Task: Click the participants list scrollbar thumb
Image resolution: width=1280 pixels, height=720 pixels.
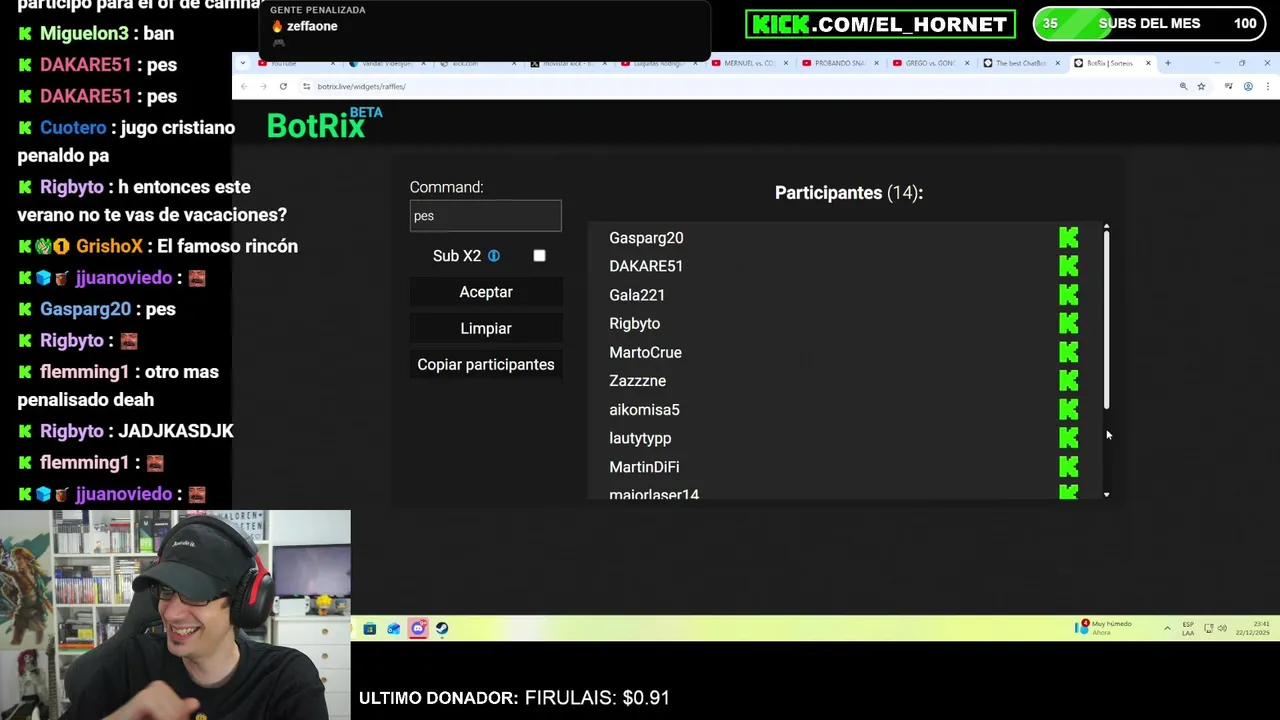Action: [x=1106, y=320]
